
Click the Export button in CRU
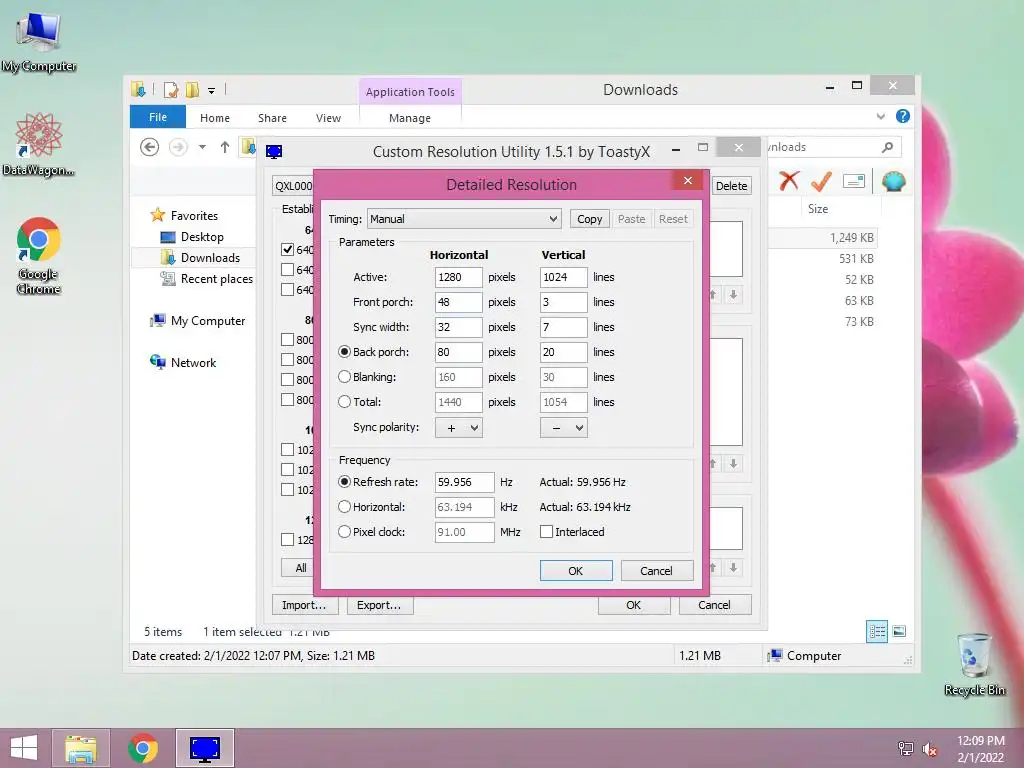tap(379, 605)
